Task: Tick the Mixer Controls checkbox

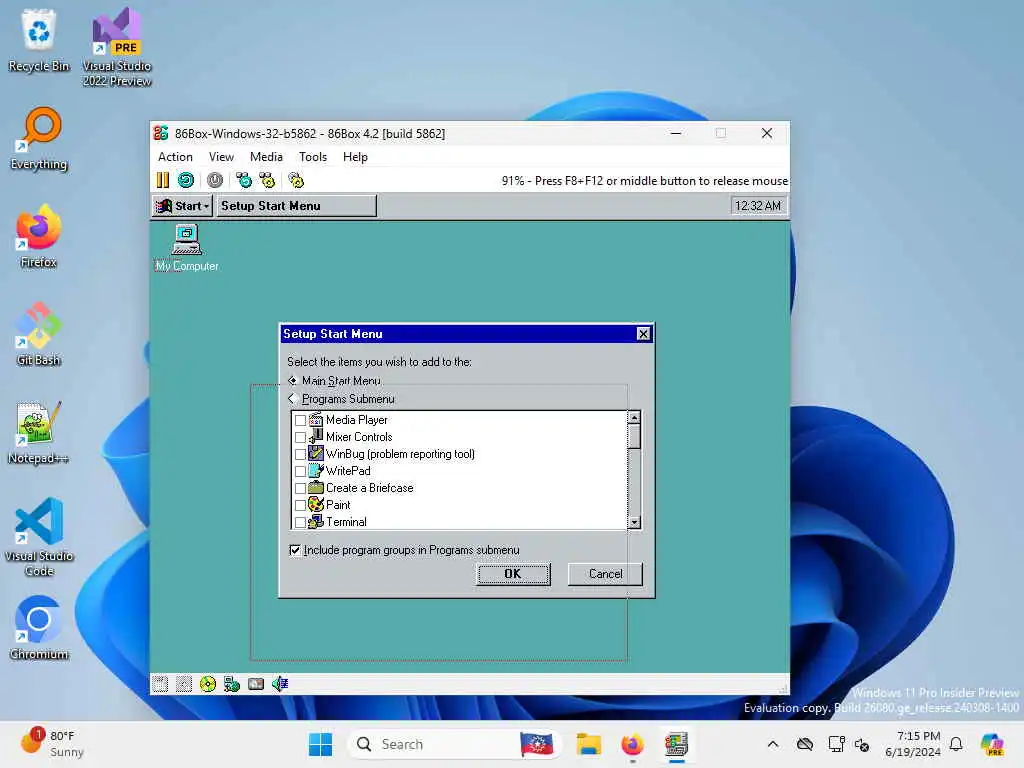Action: [x=300, y=437]
